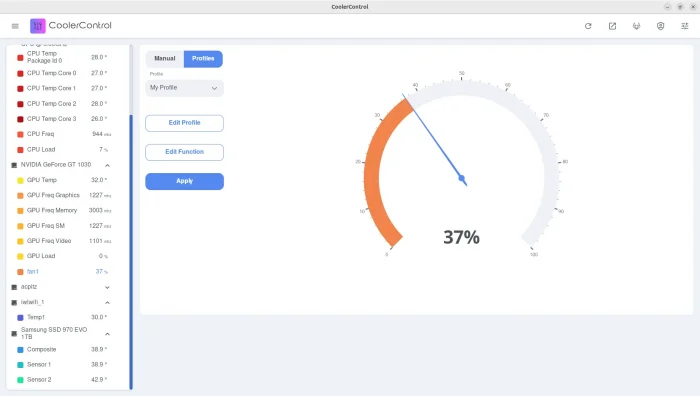Image resolution: width=700 pixels, height=396 pixels.
Task: Click color square beside CPU Load
Action: [20, 150]
